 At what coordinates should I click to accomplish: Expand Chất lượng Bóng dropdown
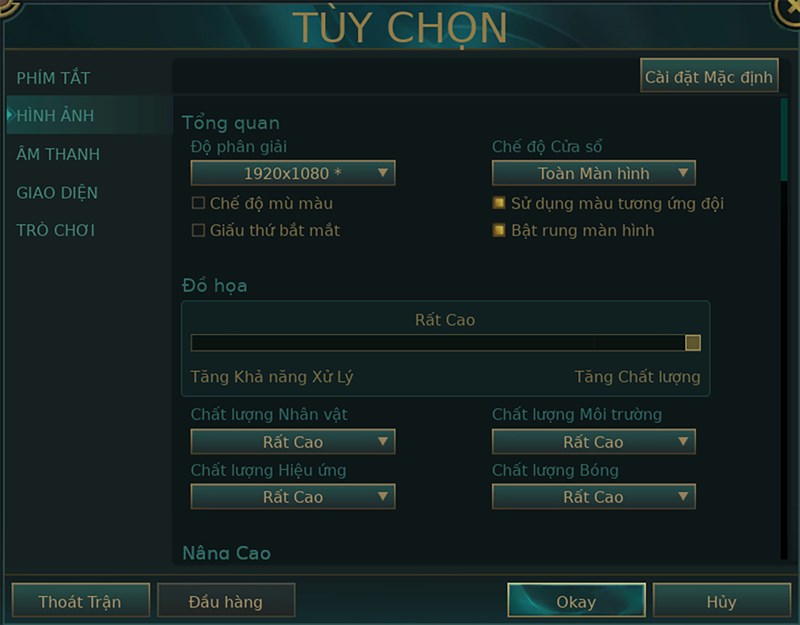pyautogui.click(x=593, y=497)
